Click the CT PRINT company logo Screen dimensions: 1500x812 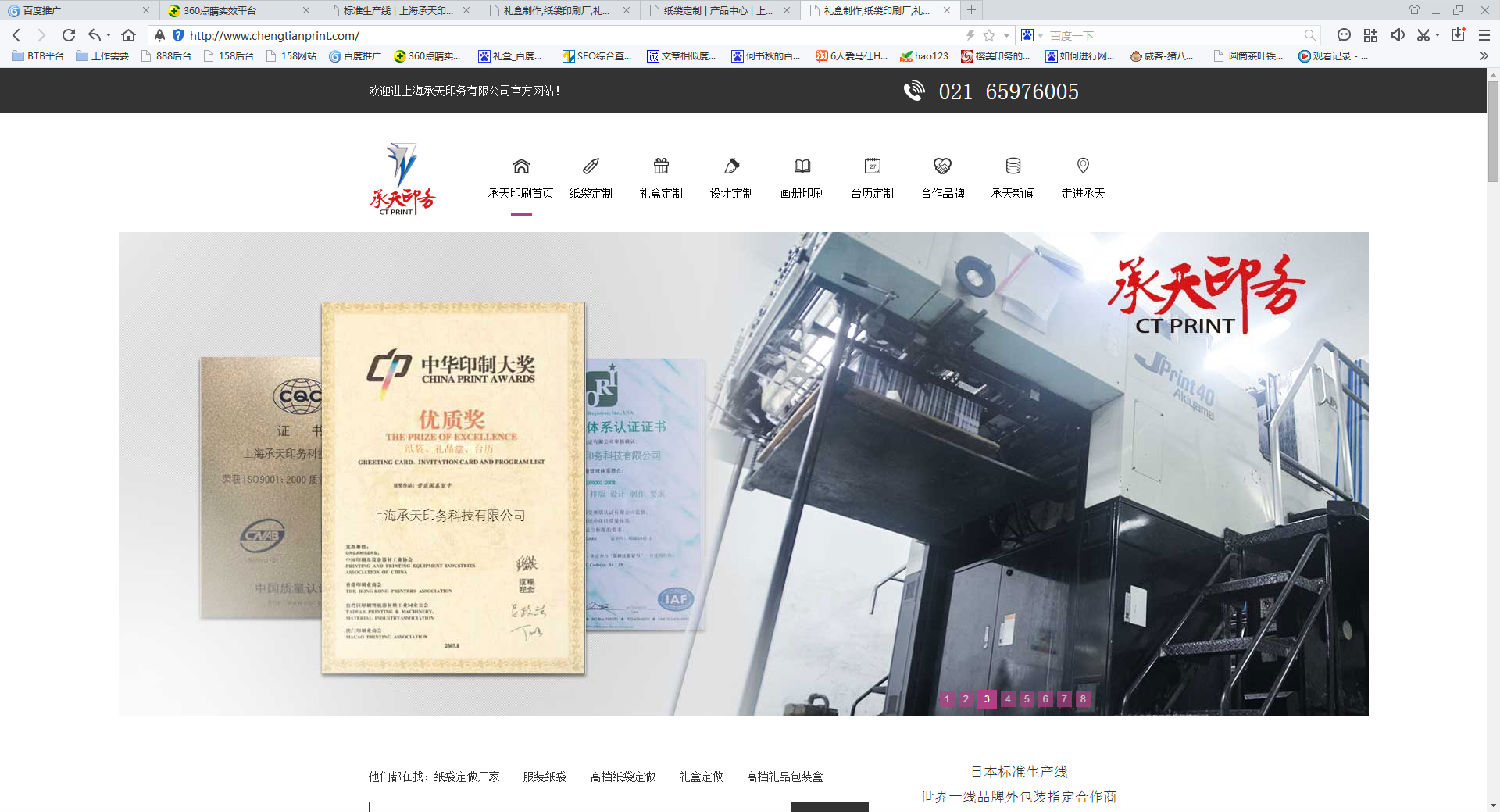[403, 179]
